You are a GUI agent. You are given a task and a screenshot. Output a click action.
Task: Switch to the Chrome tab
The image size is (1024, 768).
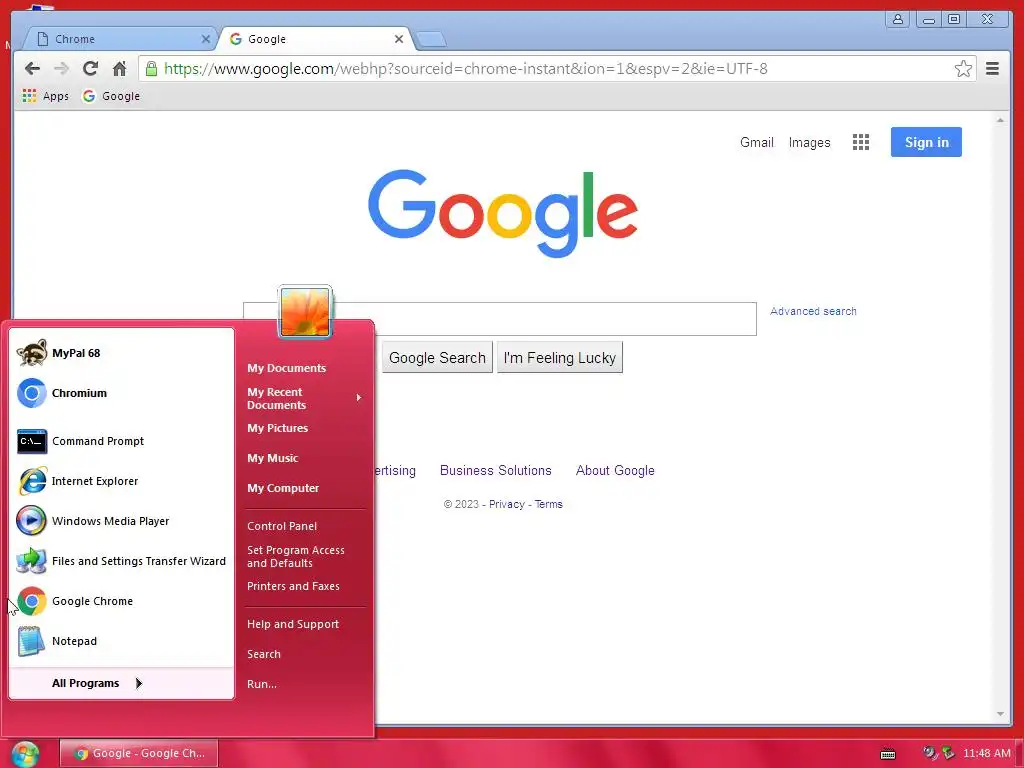coord(118,39)
